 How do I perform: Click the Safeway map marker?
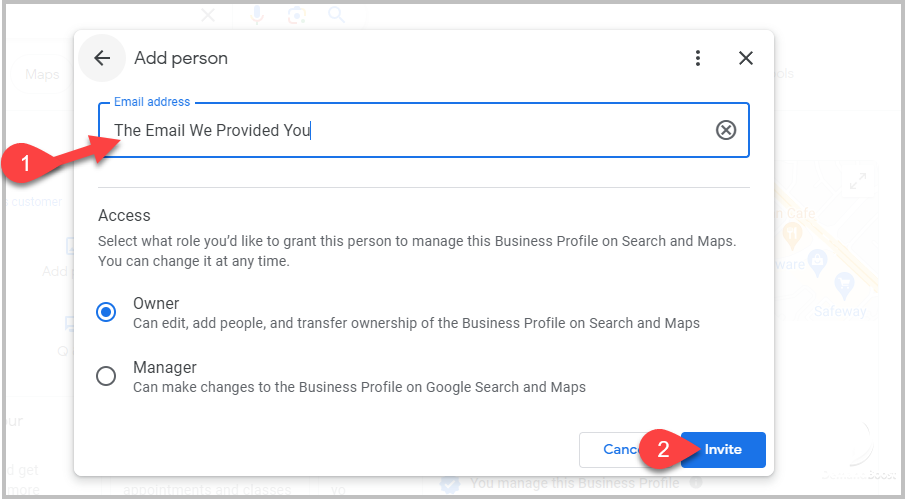click(843, 287)
